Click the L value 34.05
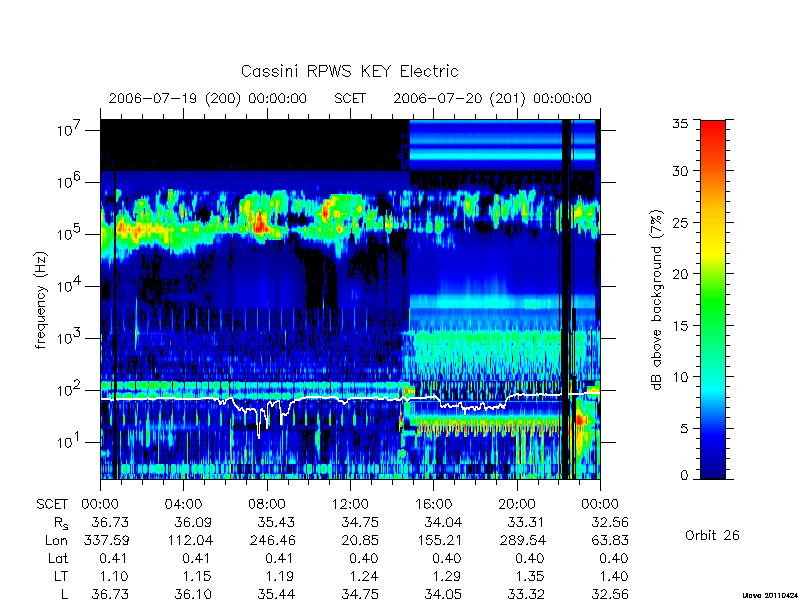This screenshot has height=600, width=800. click(443, 594)
